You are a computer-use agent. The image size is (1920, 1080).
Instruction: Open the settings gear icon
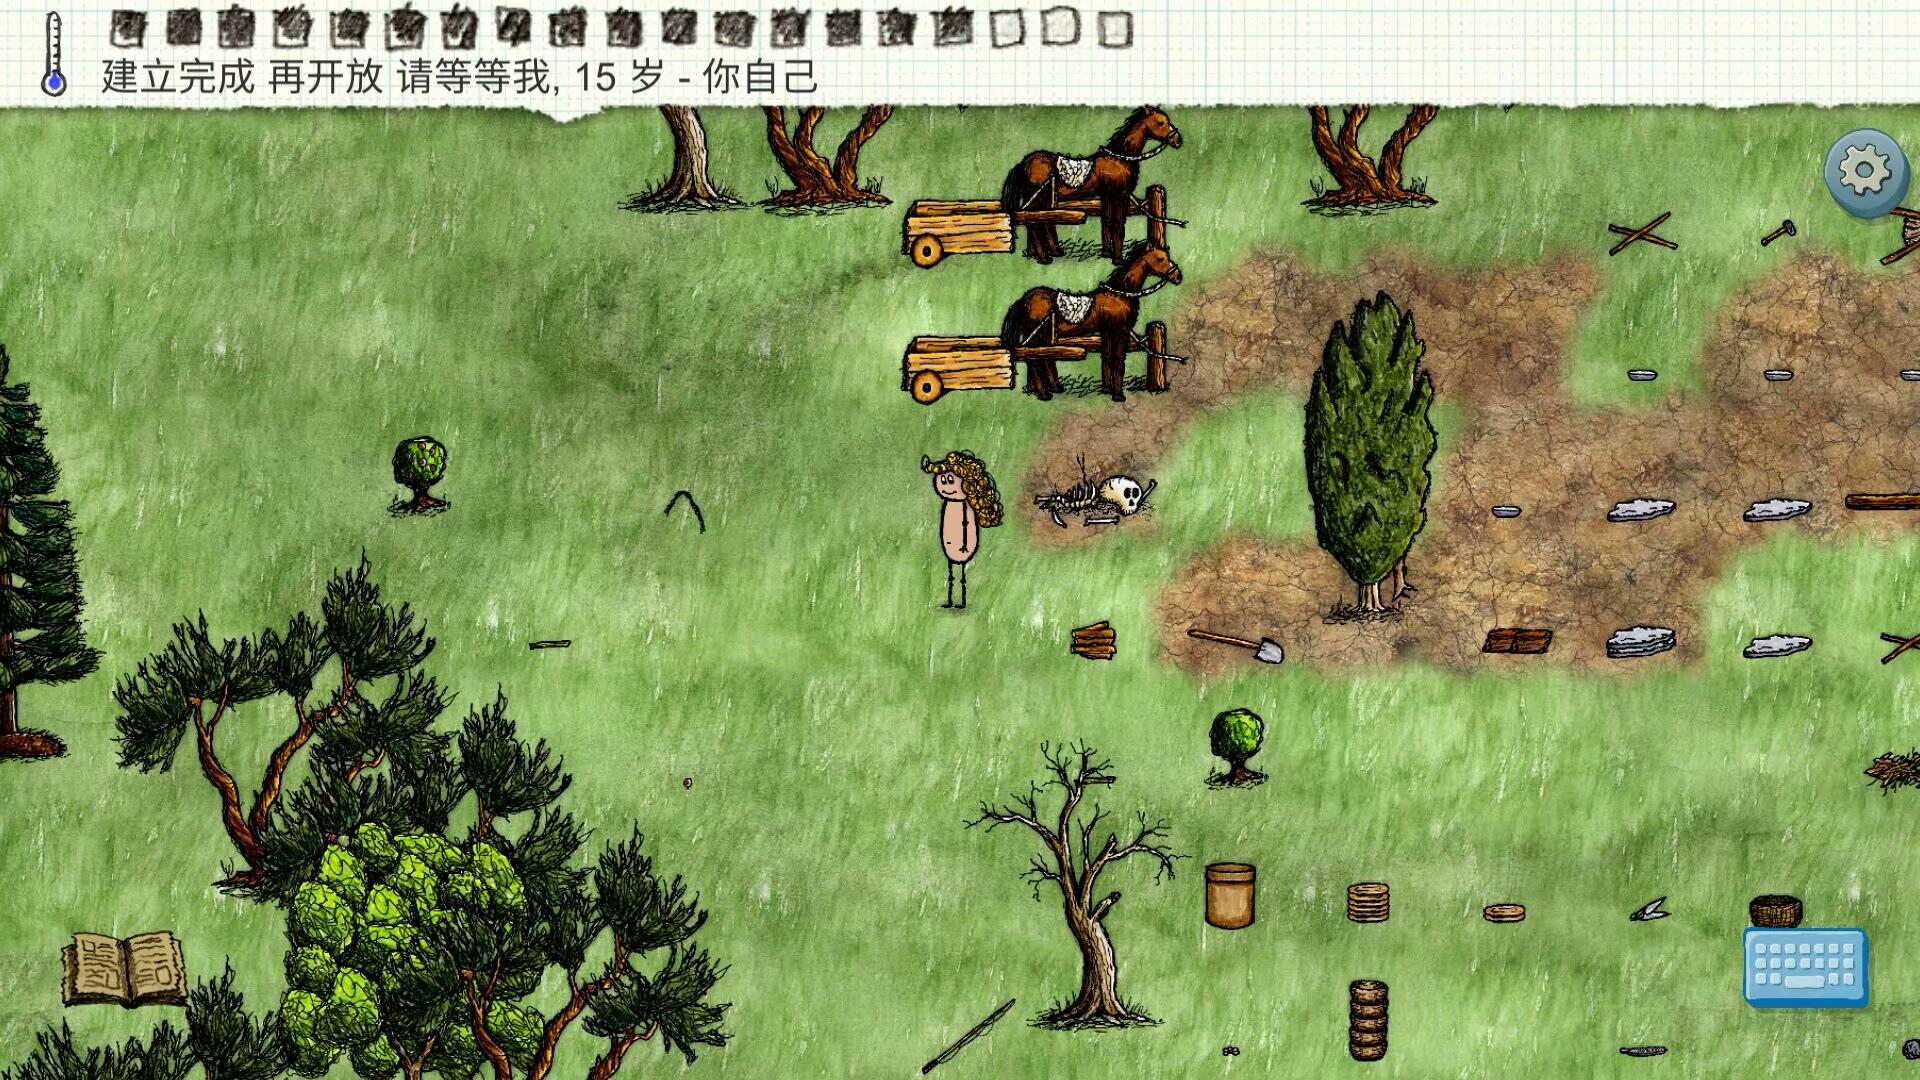(x=1864, y=172)
